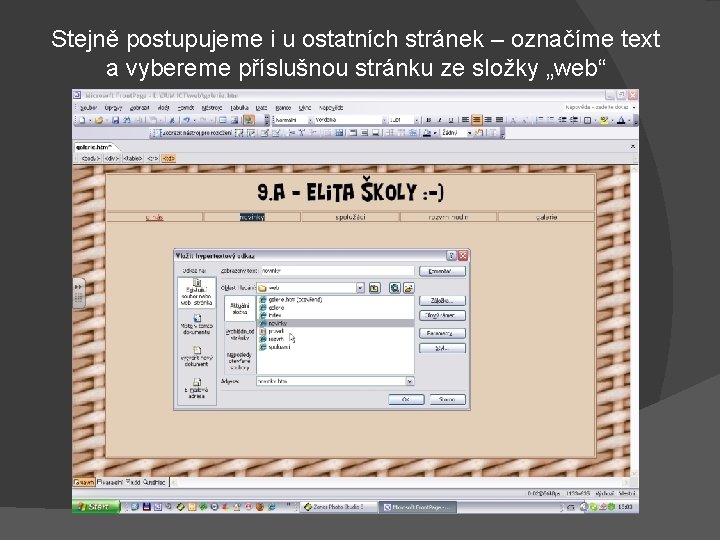Open the Nápověda menu

coord(331,107)
